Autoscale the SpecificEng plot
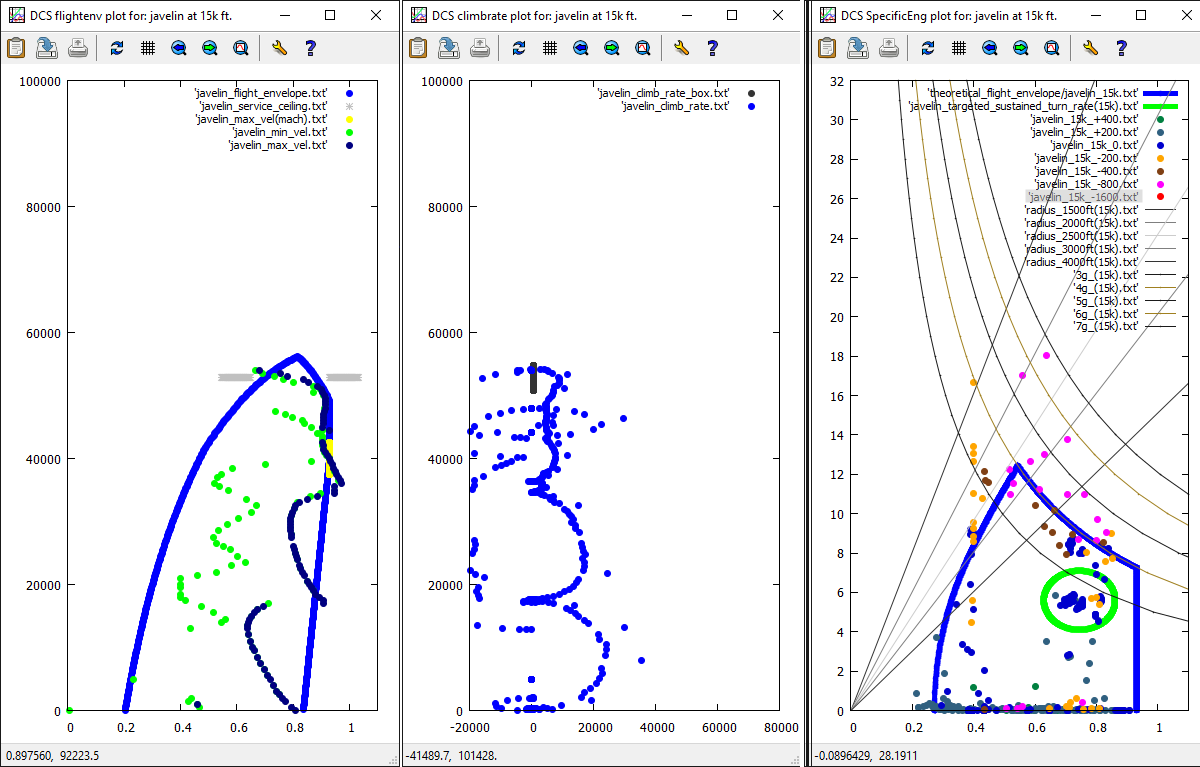1200x767 pixels. coord(1052,48)
